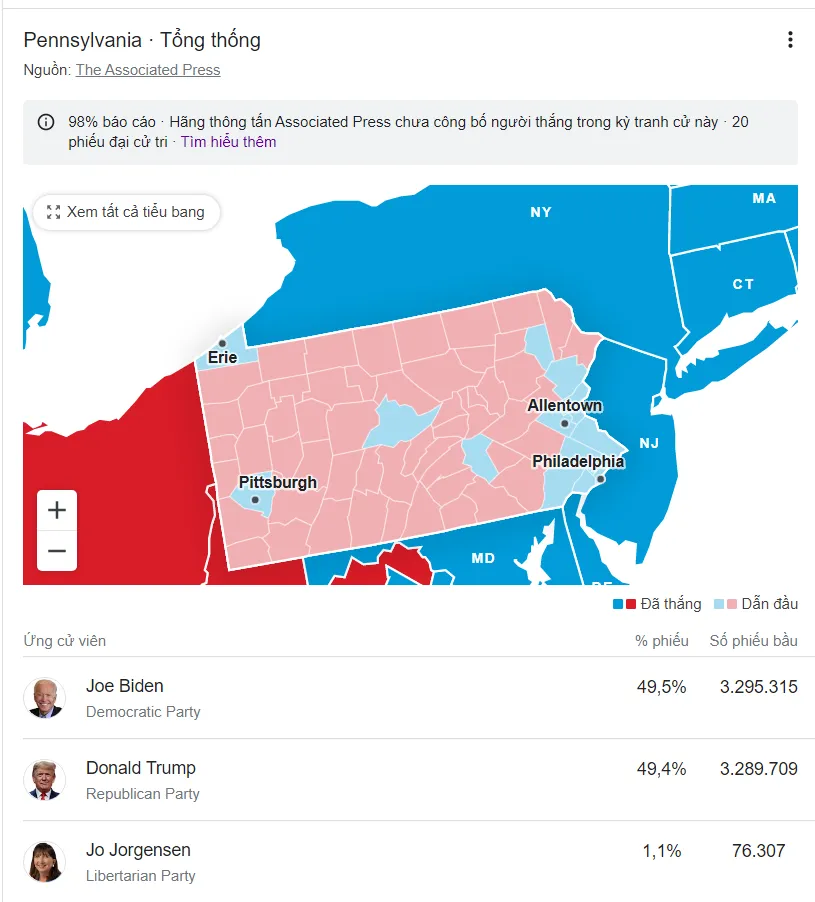
Task: Click the Erie city marker on the map
Action: tap(223, 343)
